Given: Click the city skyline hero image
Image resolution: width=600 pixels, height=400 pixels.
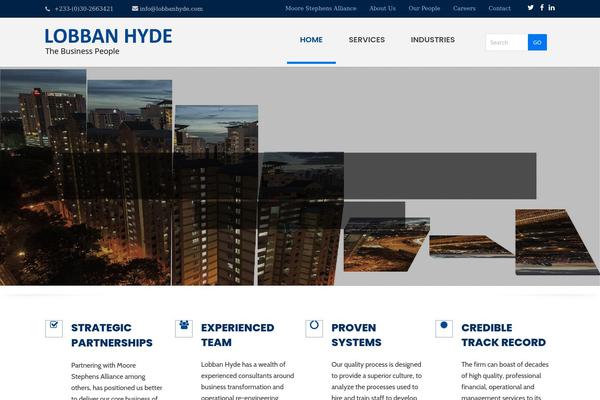Looking at the screenshot, I should pyautogui.click(x=300, y=176).
